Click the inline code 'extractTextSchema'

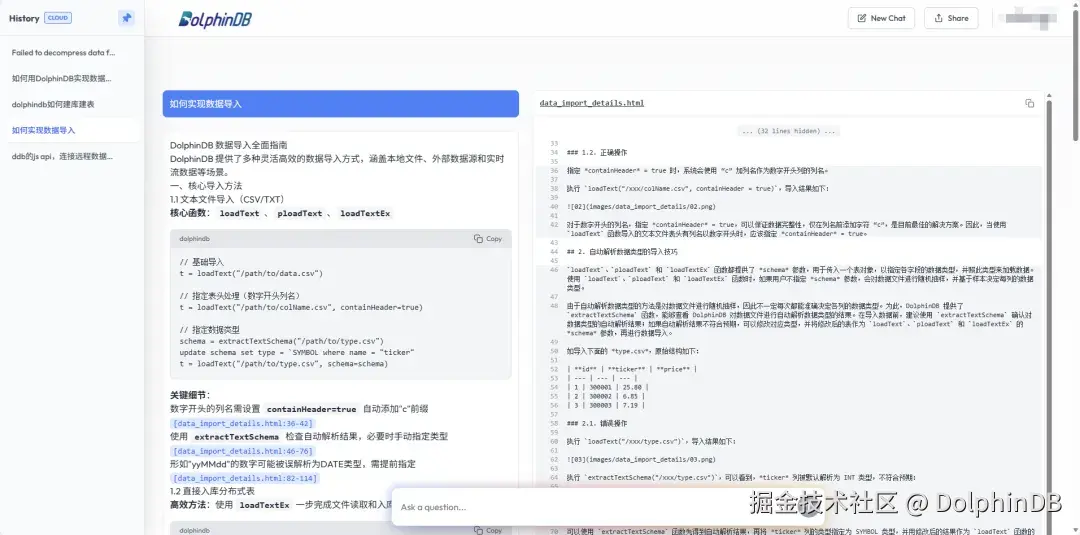tap(237, 437)
